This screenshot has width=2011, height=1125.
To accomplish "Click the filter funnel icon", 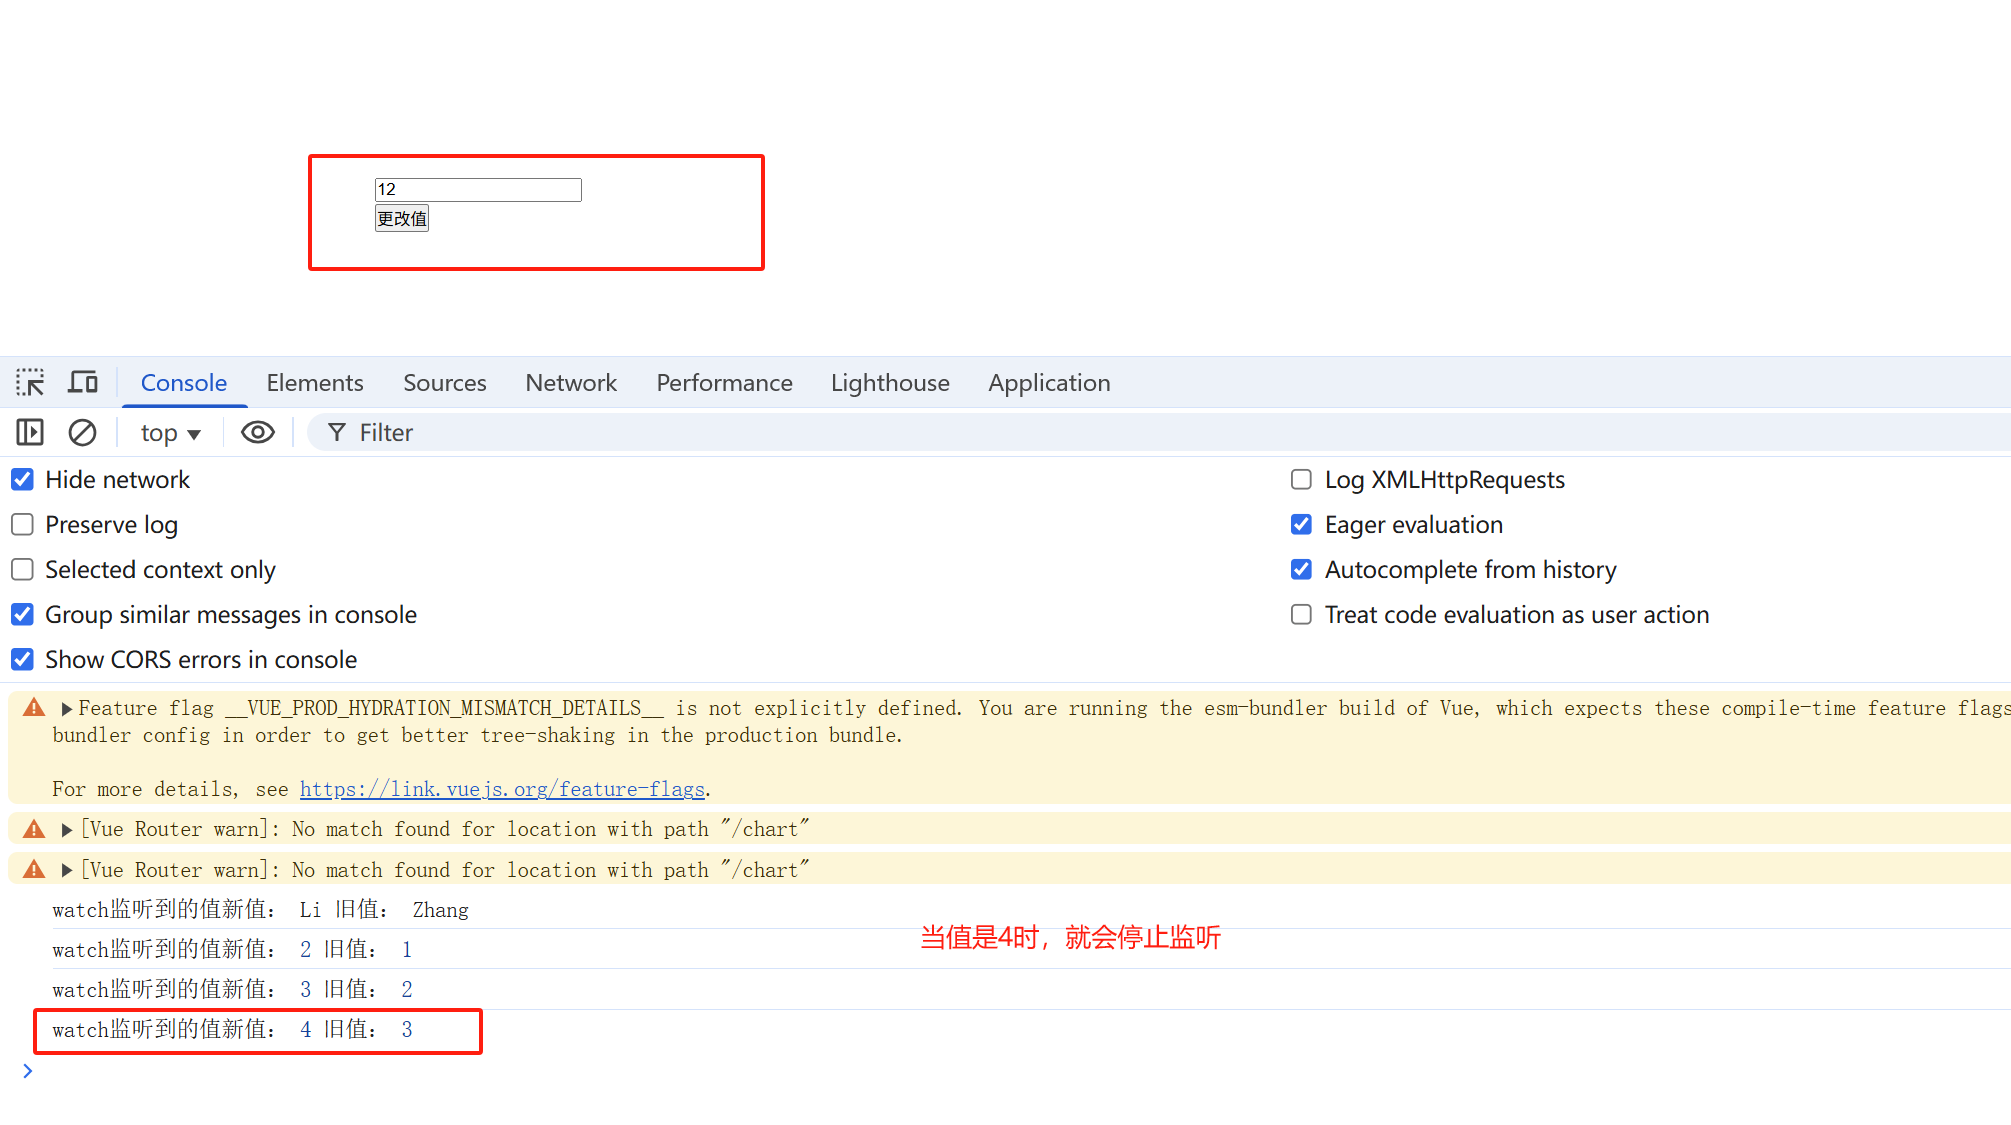I will point(337,432).
